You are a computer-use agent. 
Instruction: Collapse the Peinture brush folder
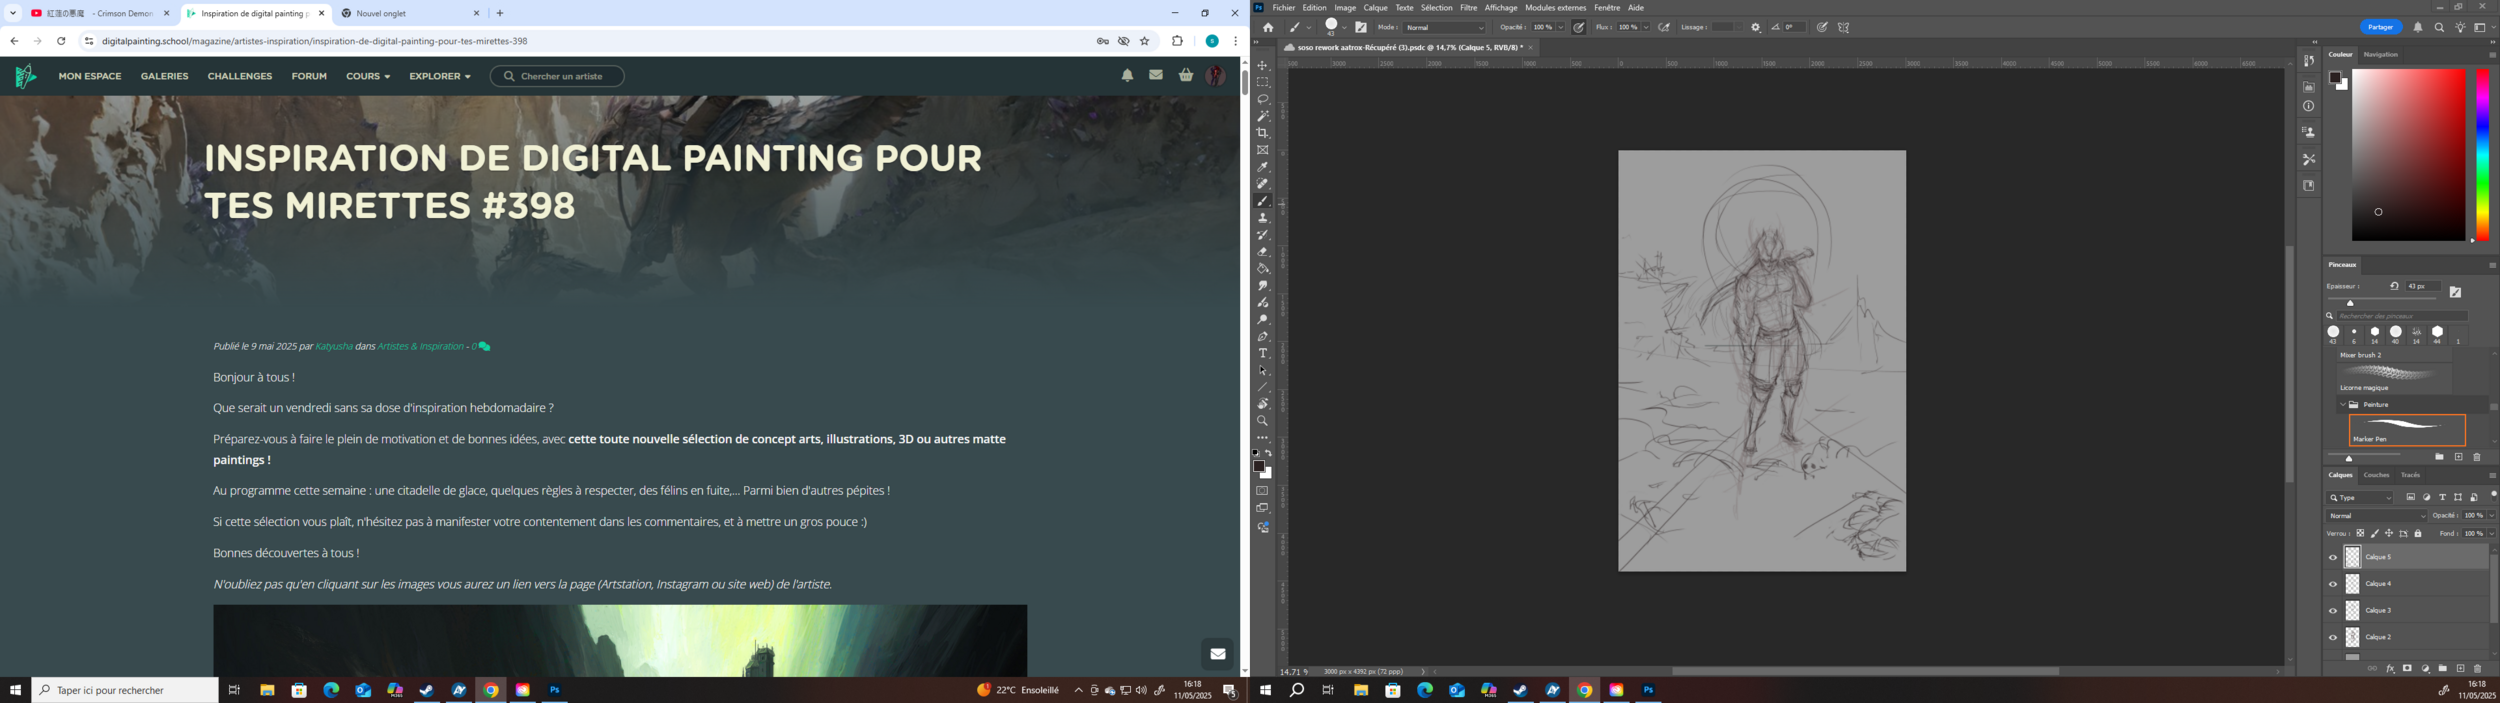2343,405
